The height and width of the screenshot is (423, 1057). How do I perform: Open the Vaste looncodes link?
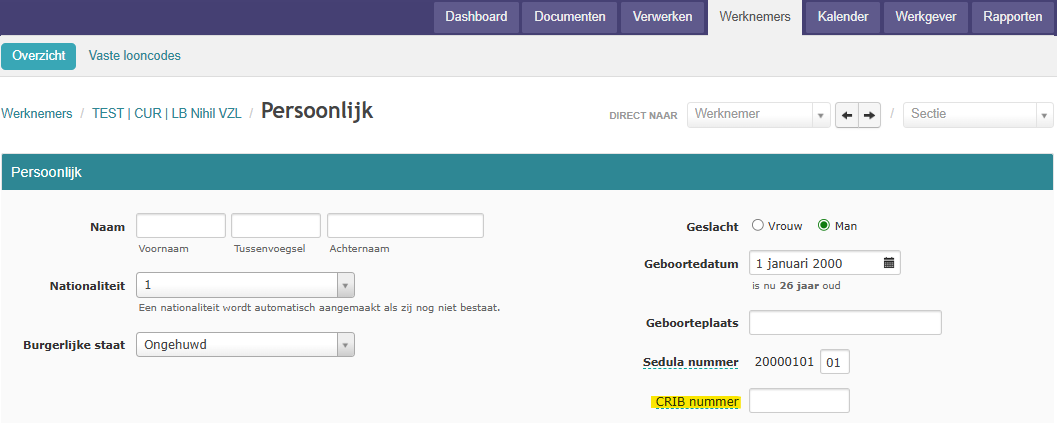135,56
